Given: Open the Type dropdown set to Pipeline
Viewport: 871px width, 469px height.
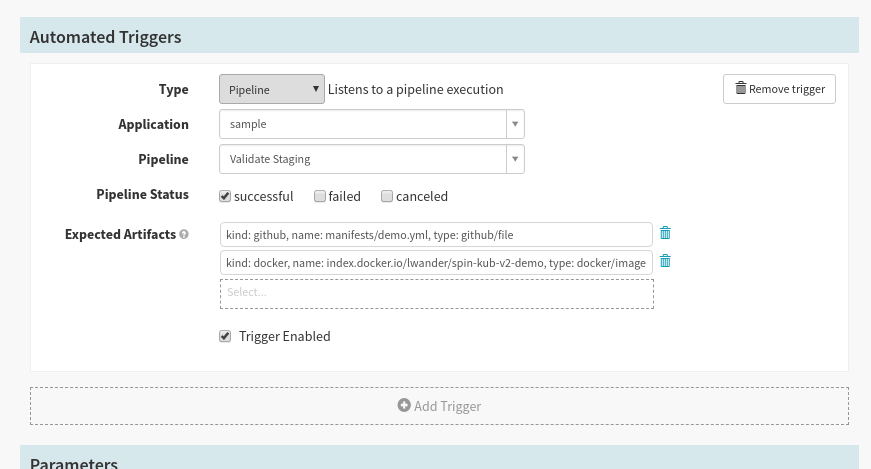Looking at the screenshot, I should point(271,89).
